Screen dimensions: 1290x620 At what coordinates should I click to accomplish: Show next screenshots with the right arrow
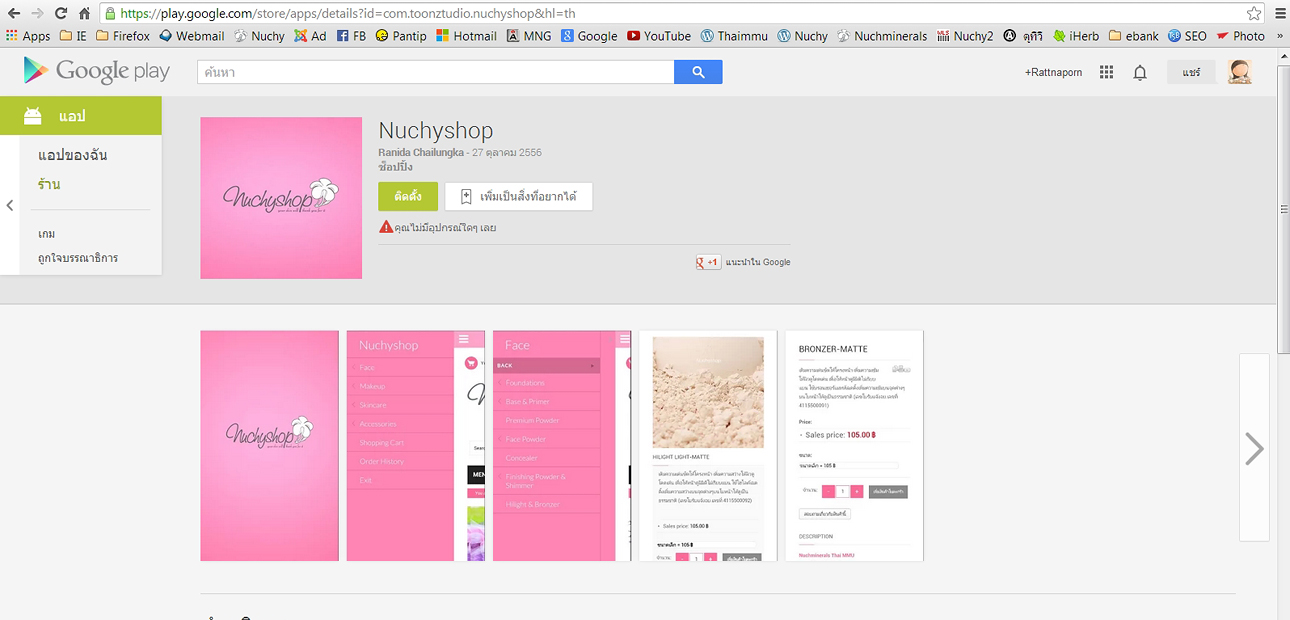tap(1254, 448)
